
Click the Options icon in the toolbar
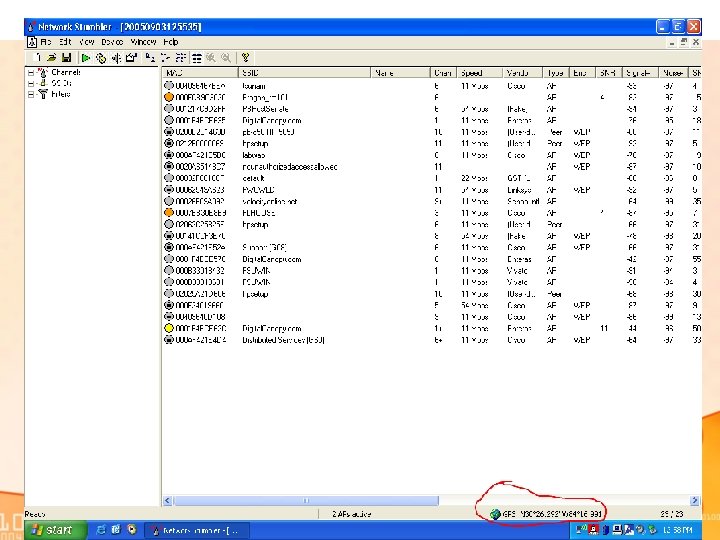(132, 58)
